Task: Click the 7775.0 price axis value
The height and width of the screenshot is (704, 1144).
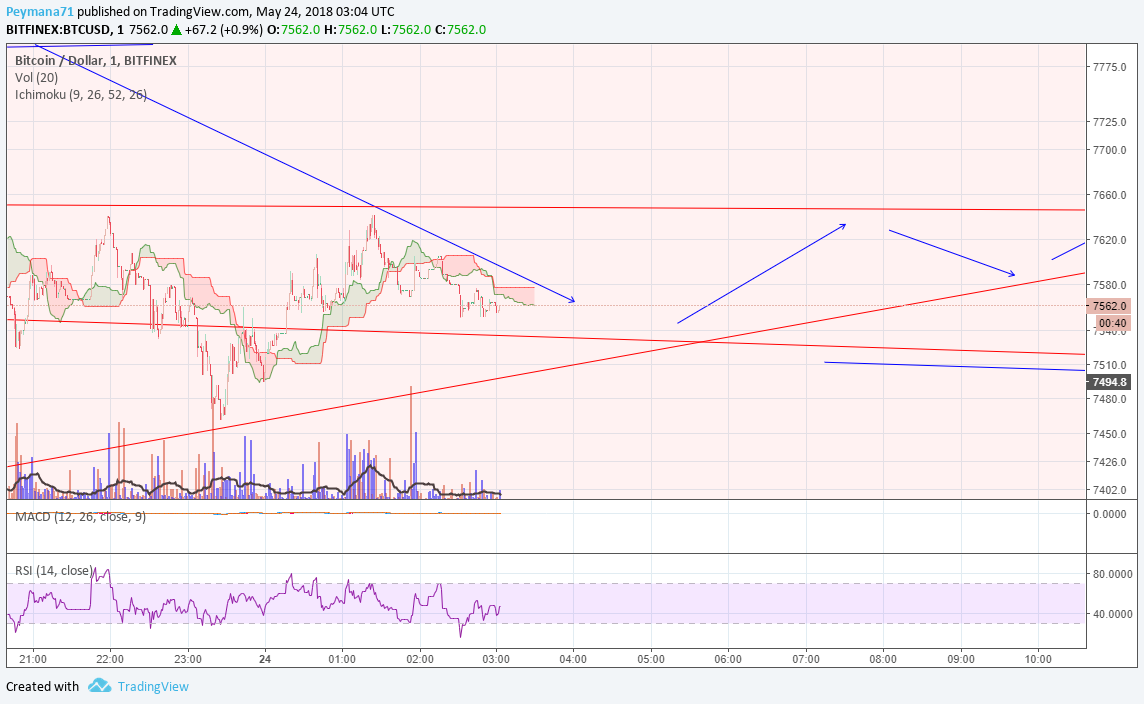Action: pyautogui.click(x=1109, y=67)
